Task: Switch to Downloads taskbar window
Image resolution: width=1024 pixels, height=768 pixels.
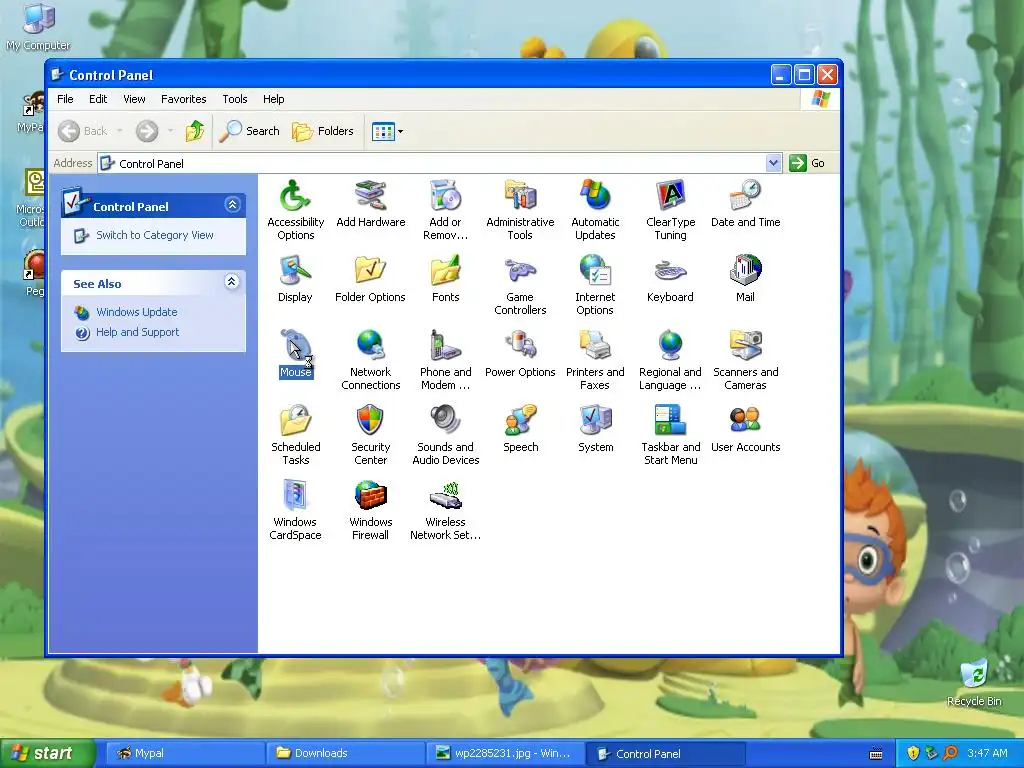Action: coord(345,754)
